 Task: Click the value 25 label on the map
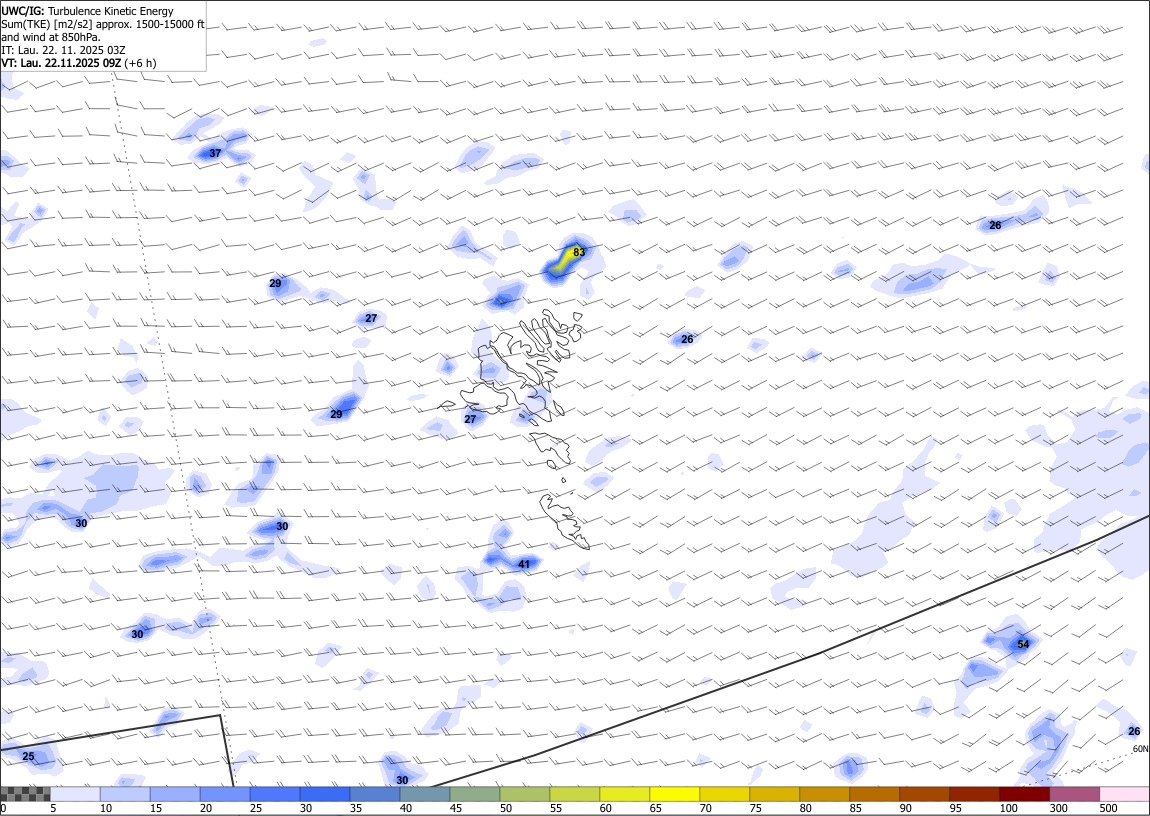click(x=28, y=757)
